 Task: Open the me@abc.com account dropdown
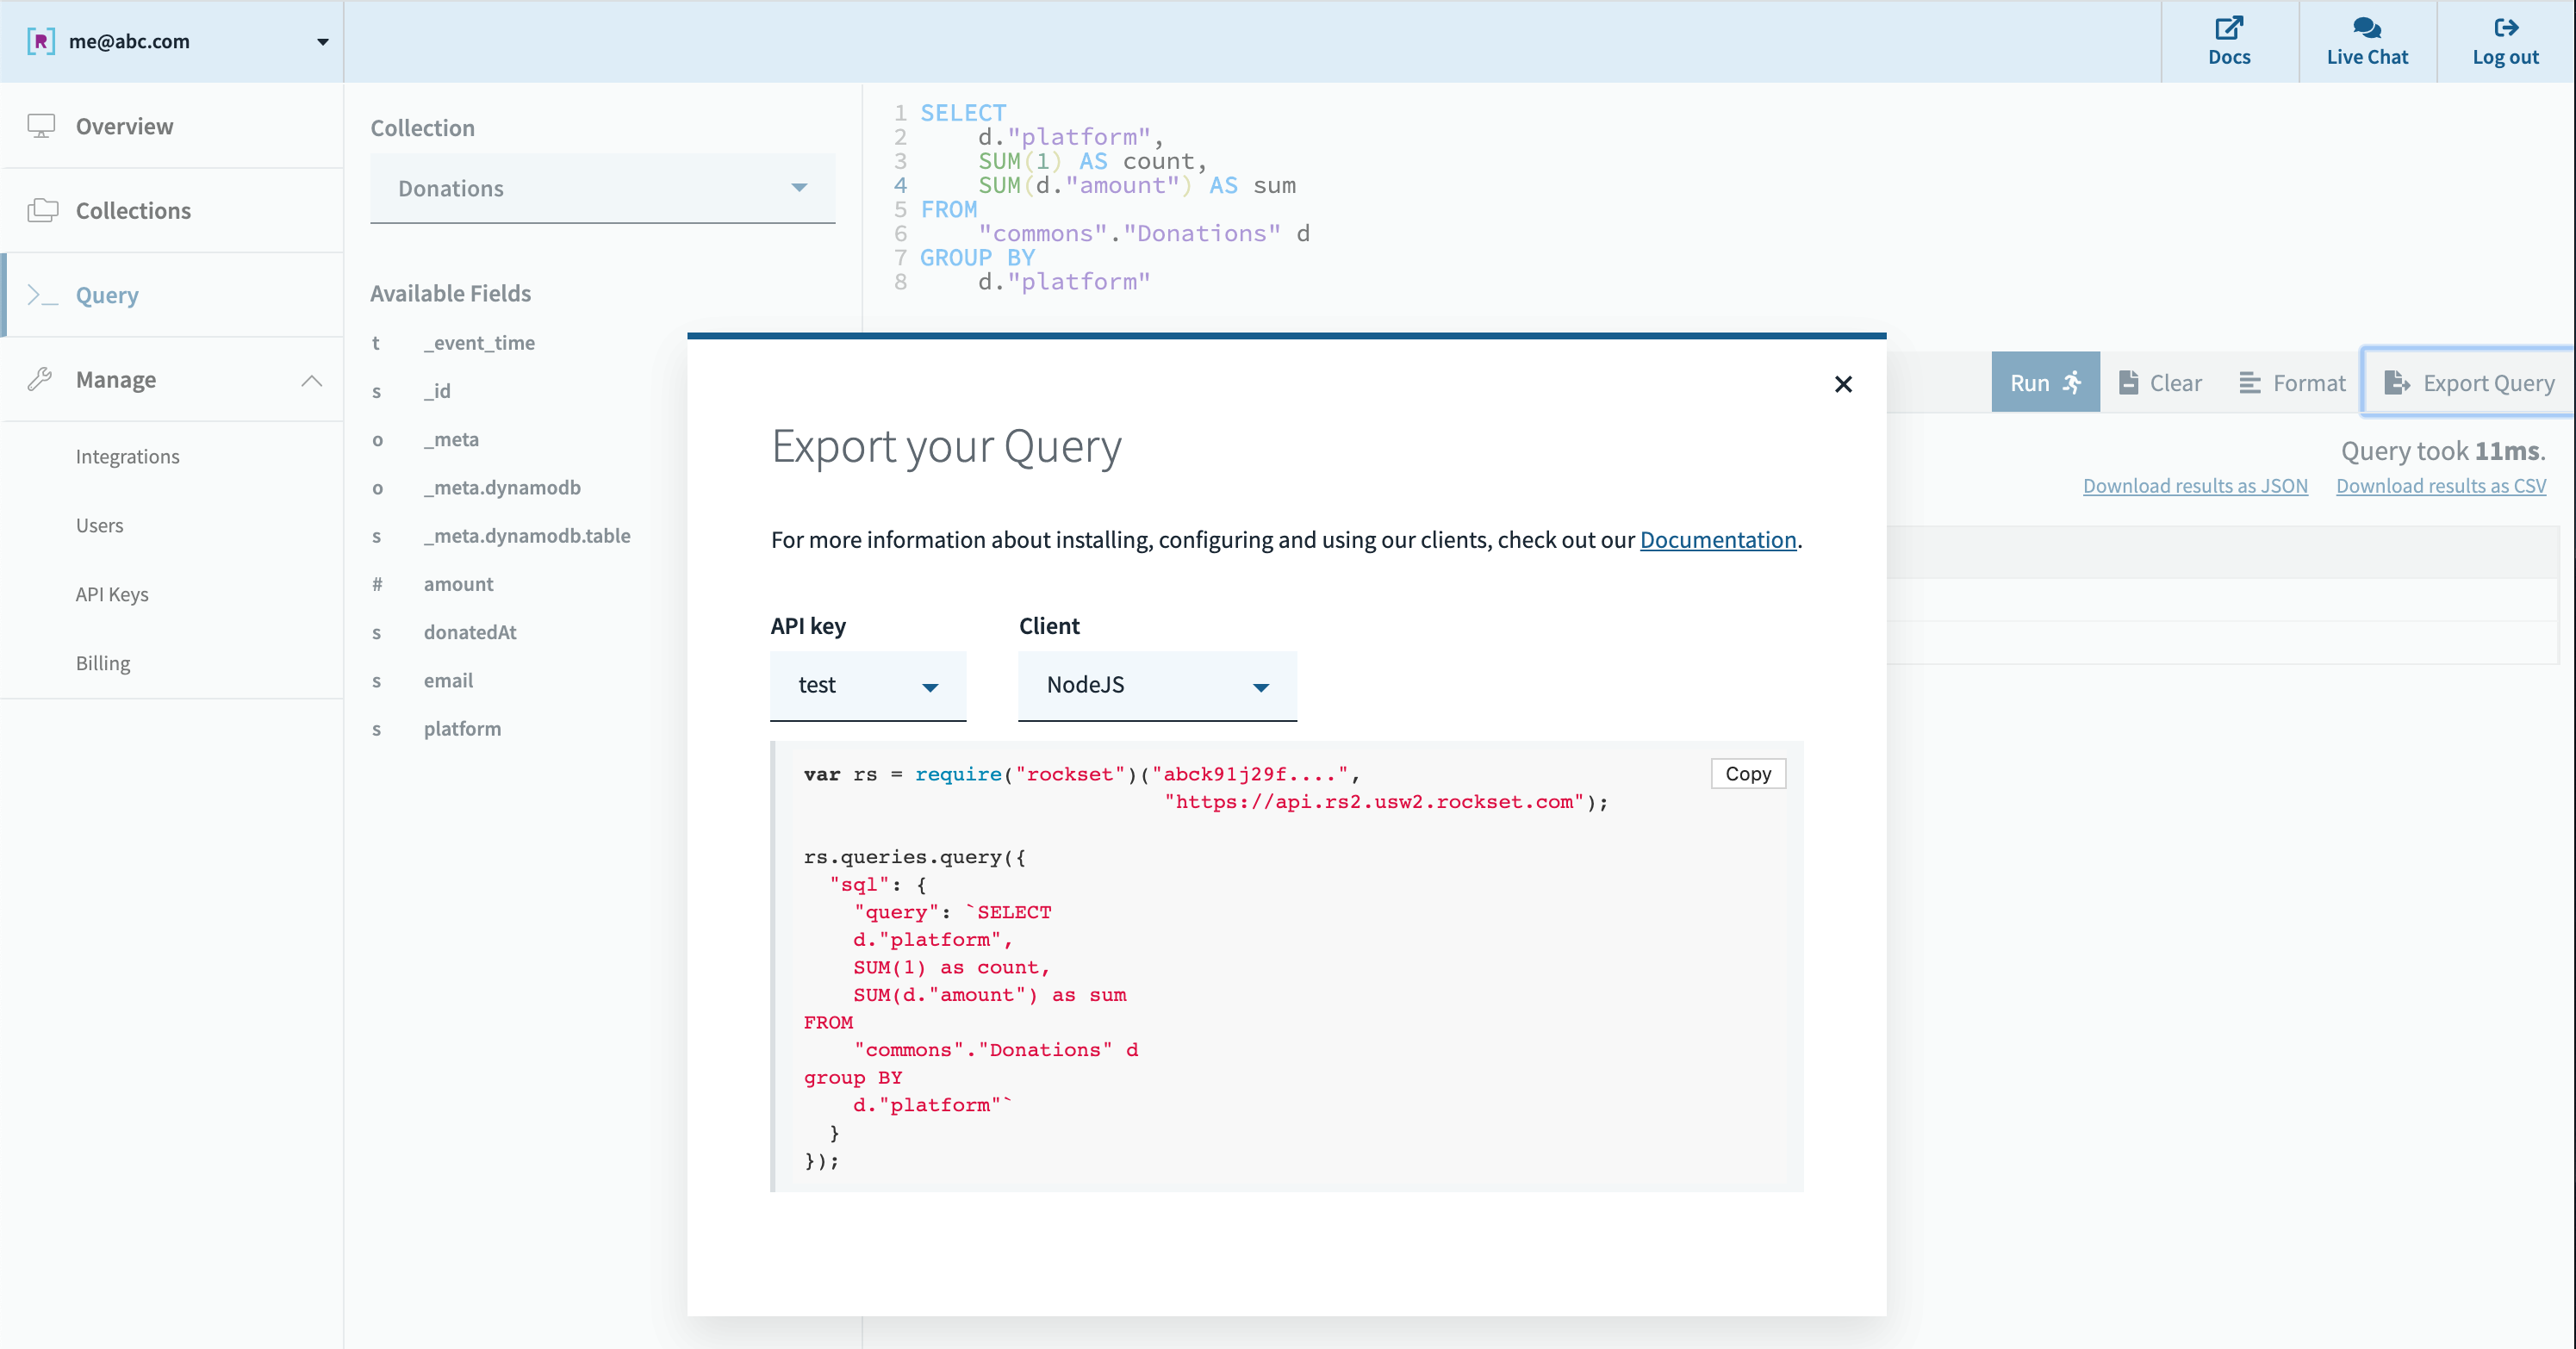(171, 41)
